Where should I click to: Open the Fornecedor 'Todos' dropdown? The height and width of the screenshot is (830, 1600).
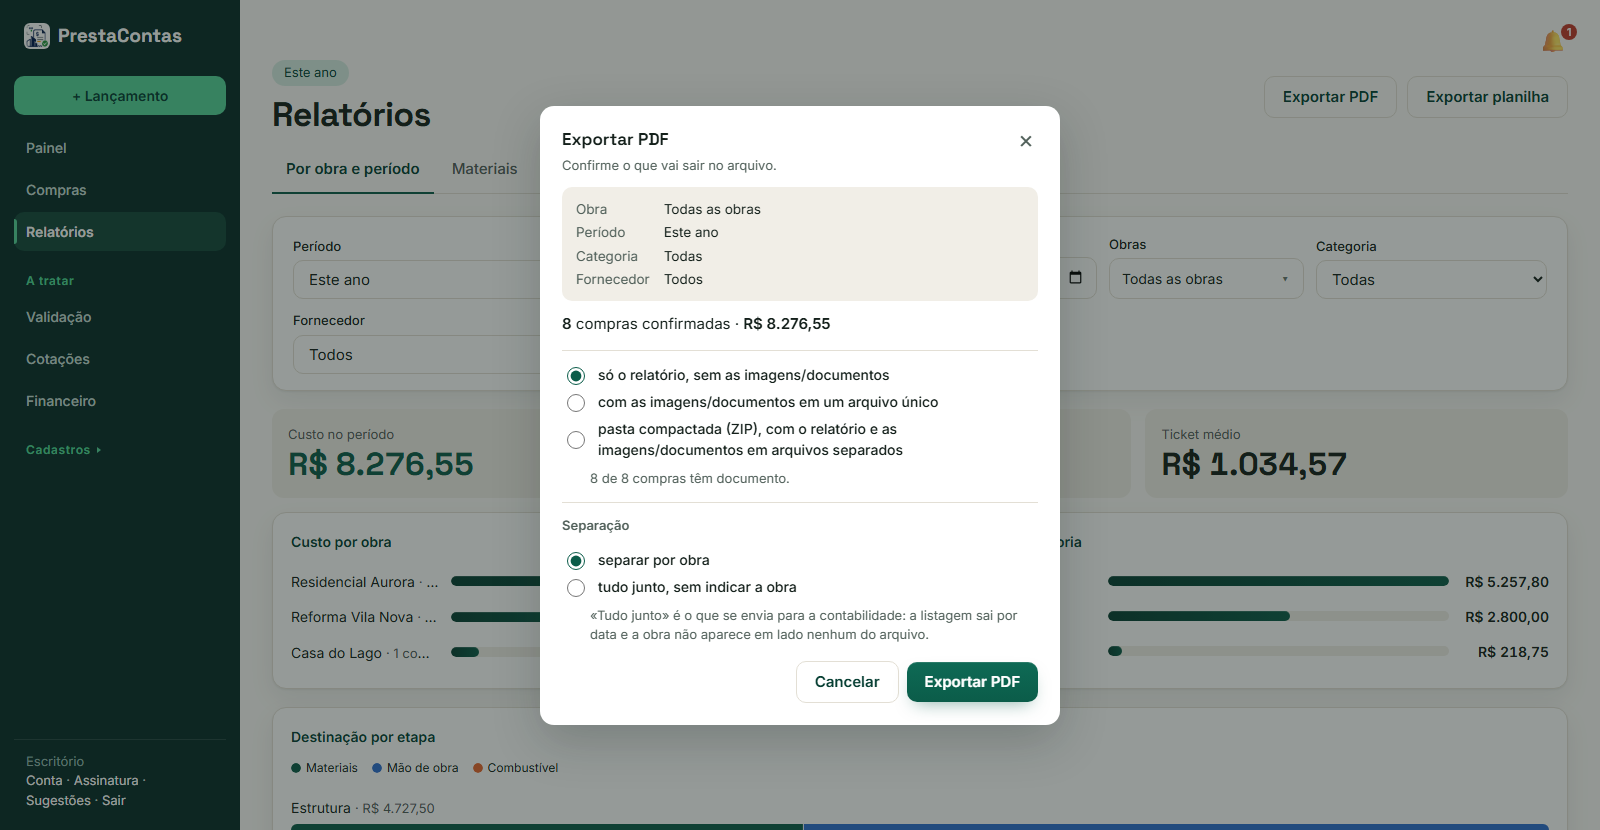[417, 355]
